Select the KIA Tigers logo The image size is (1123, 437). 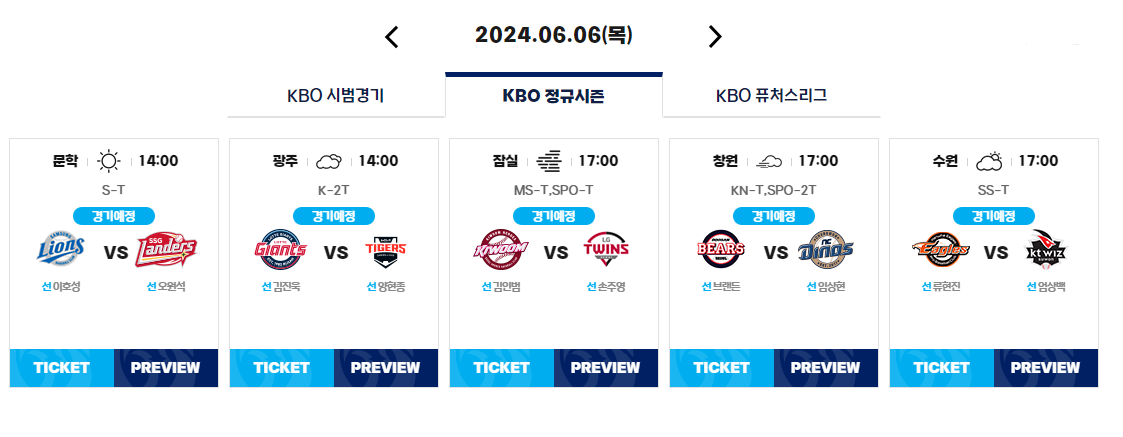[385, 249]
